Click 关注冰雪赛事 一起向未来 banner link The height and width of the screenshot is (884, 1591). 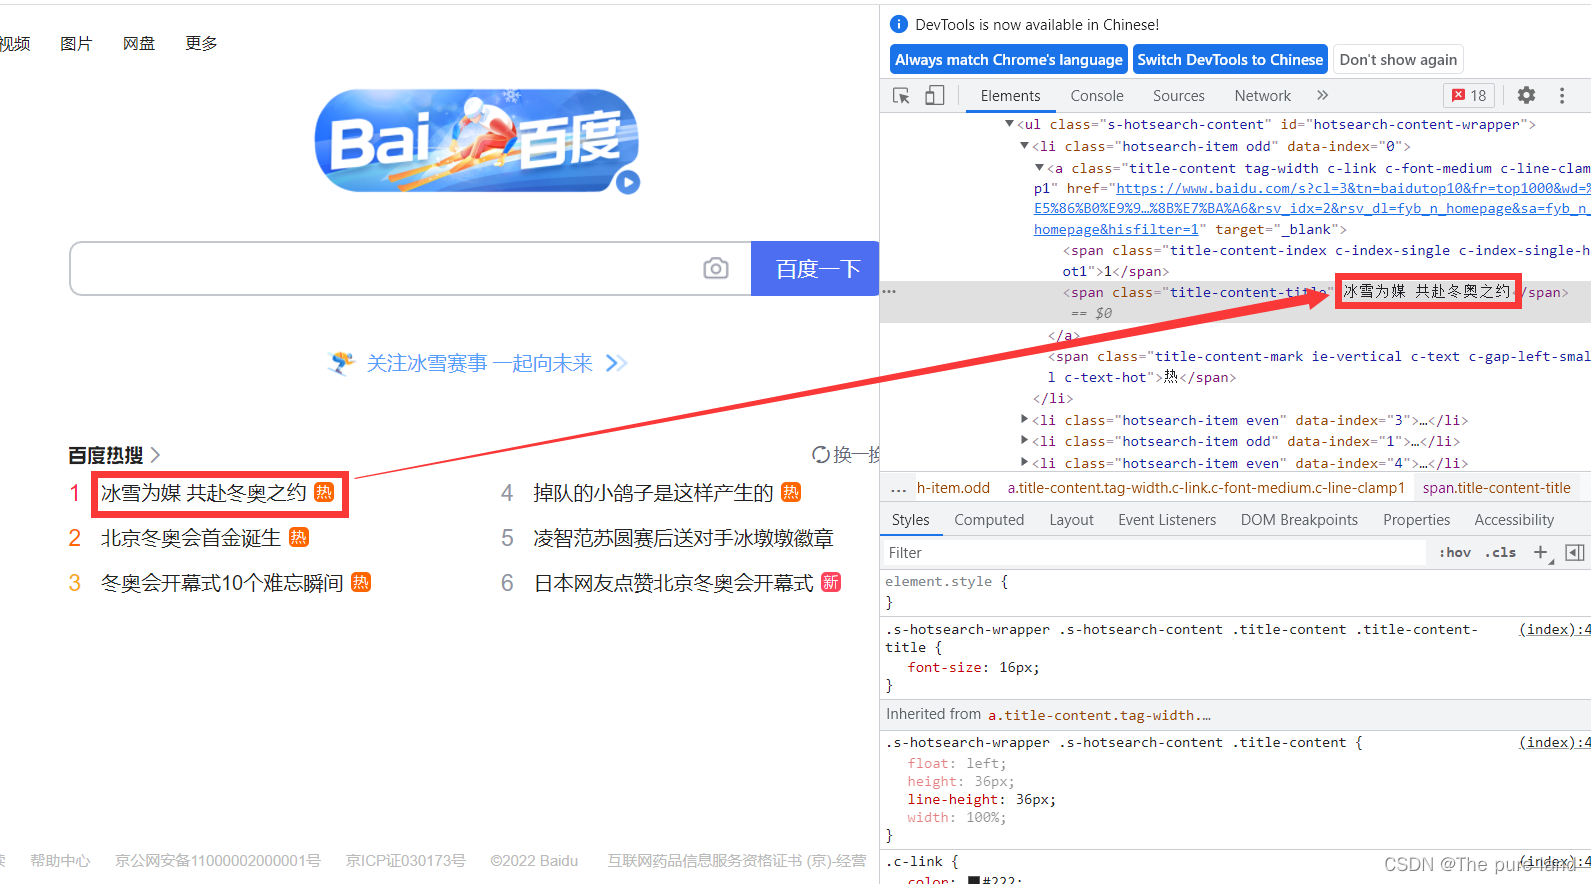(479, 363)
